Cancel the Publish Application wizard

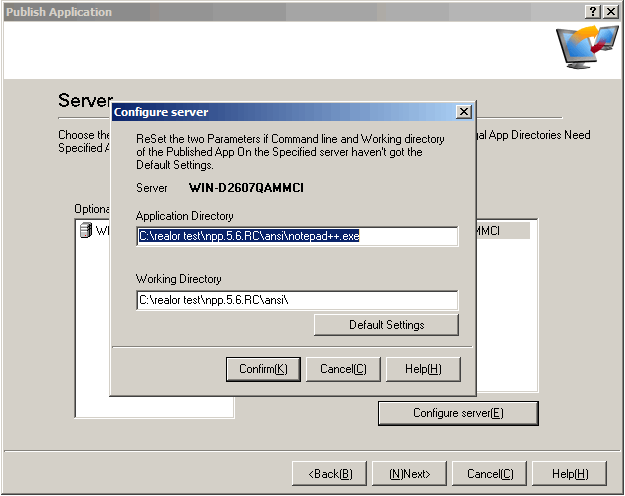tap(490, 473)
